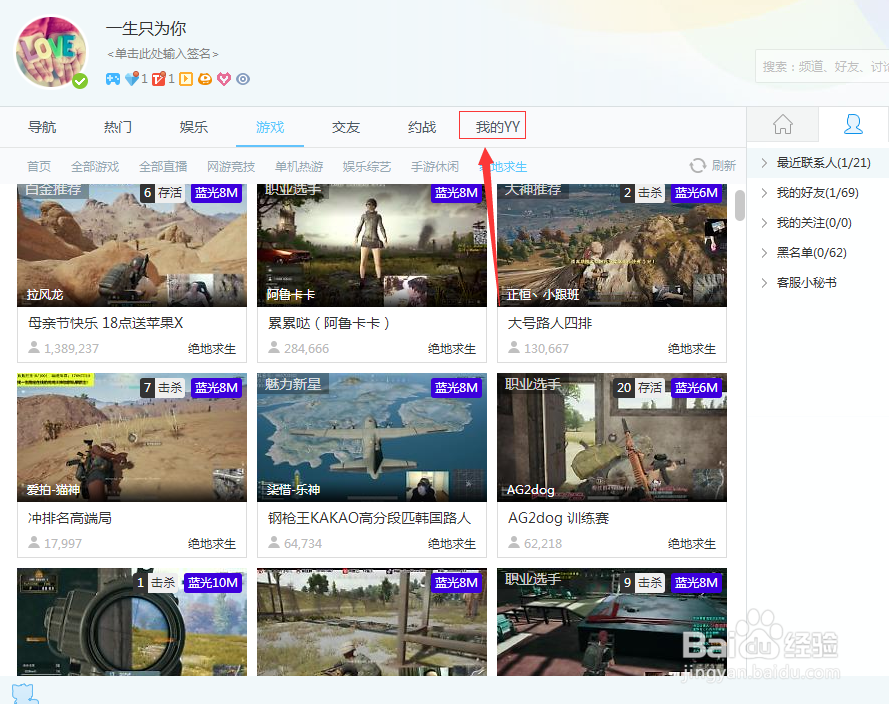Image resolution: width=889 pixels, height=704 pixels.
Task: Click 绝地求生 tag on 冲排名高端局 card
Action: point(212,544)
